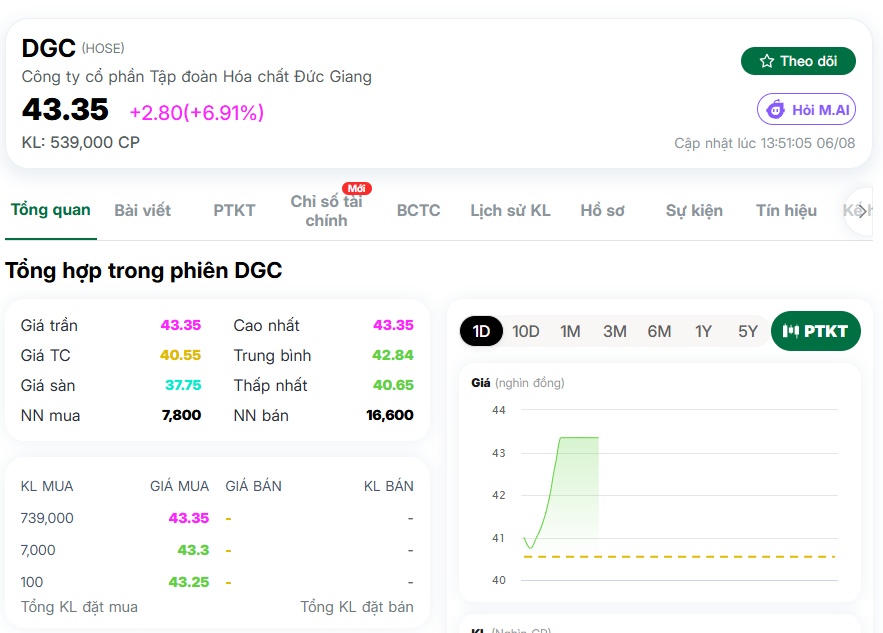The image size is (883, 633).
Task: Click the (HOSE) exchange label
Action: pyautogui.click(x=103, y=48)
